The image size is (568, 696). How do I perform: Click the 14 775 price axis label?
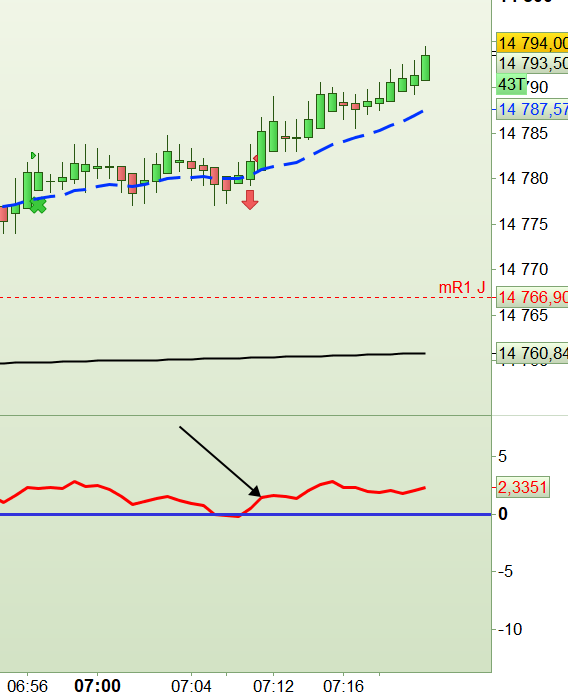click(x=523, y=224)
